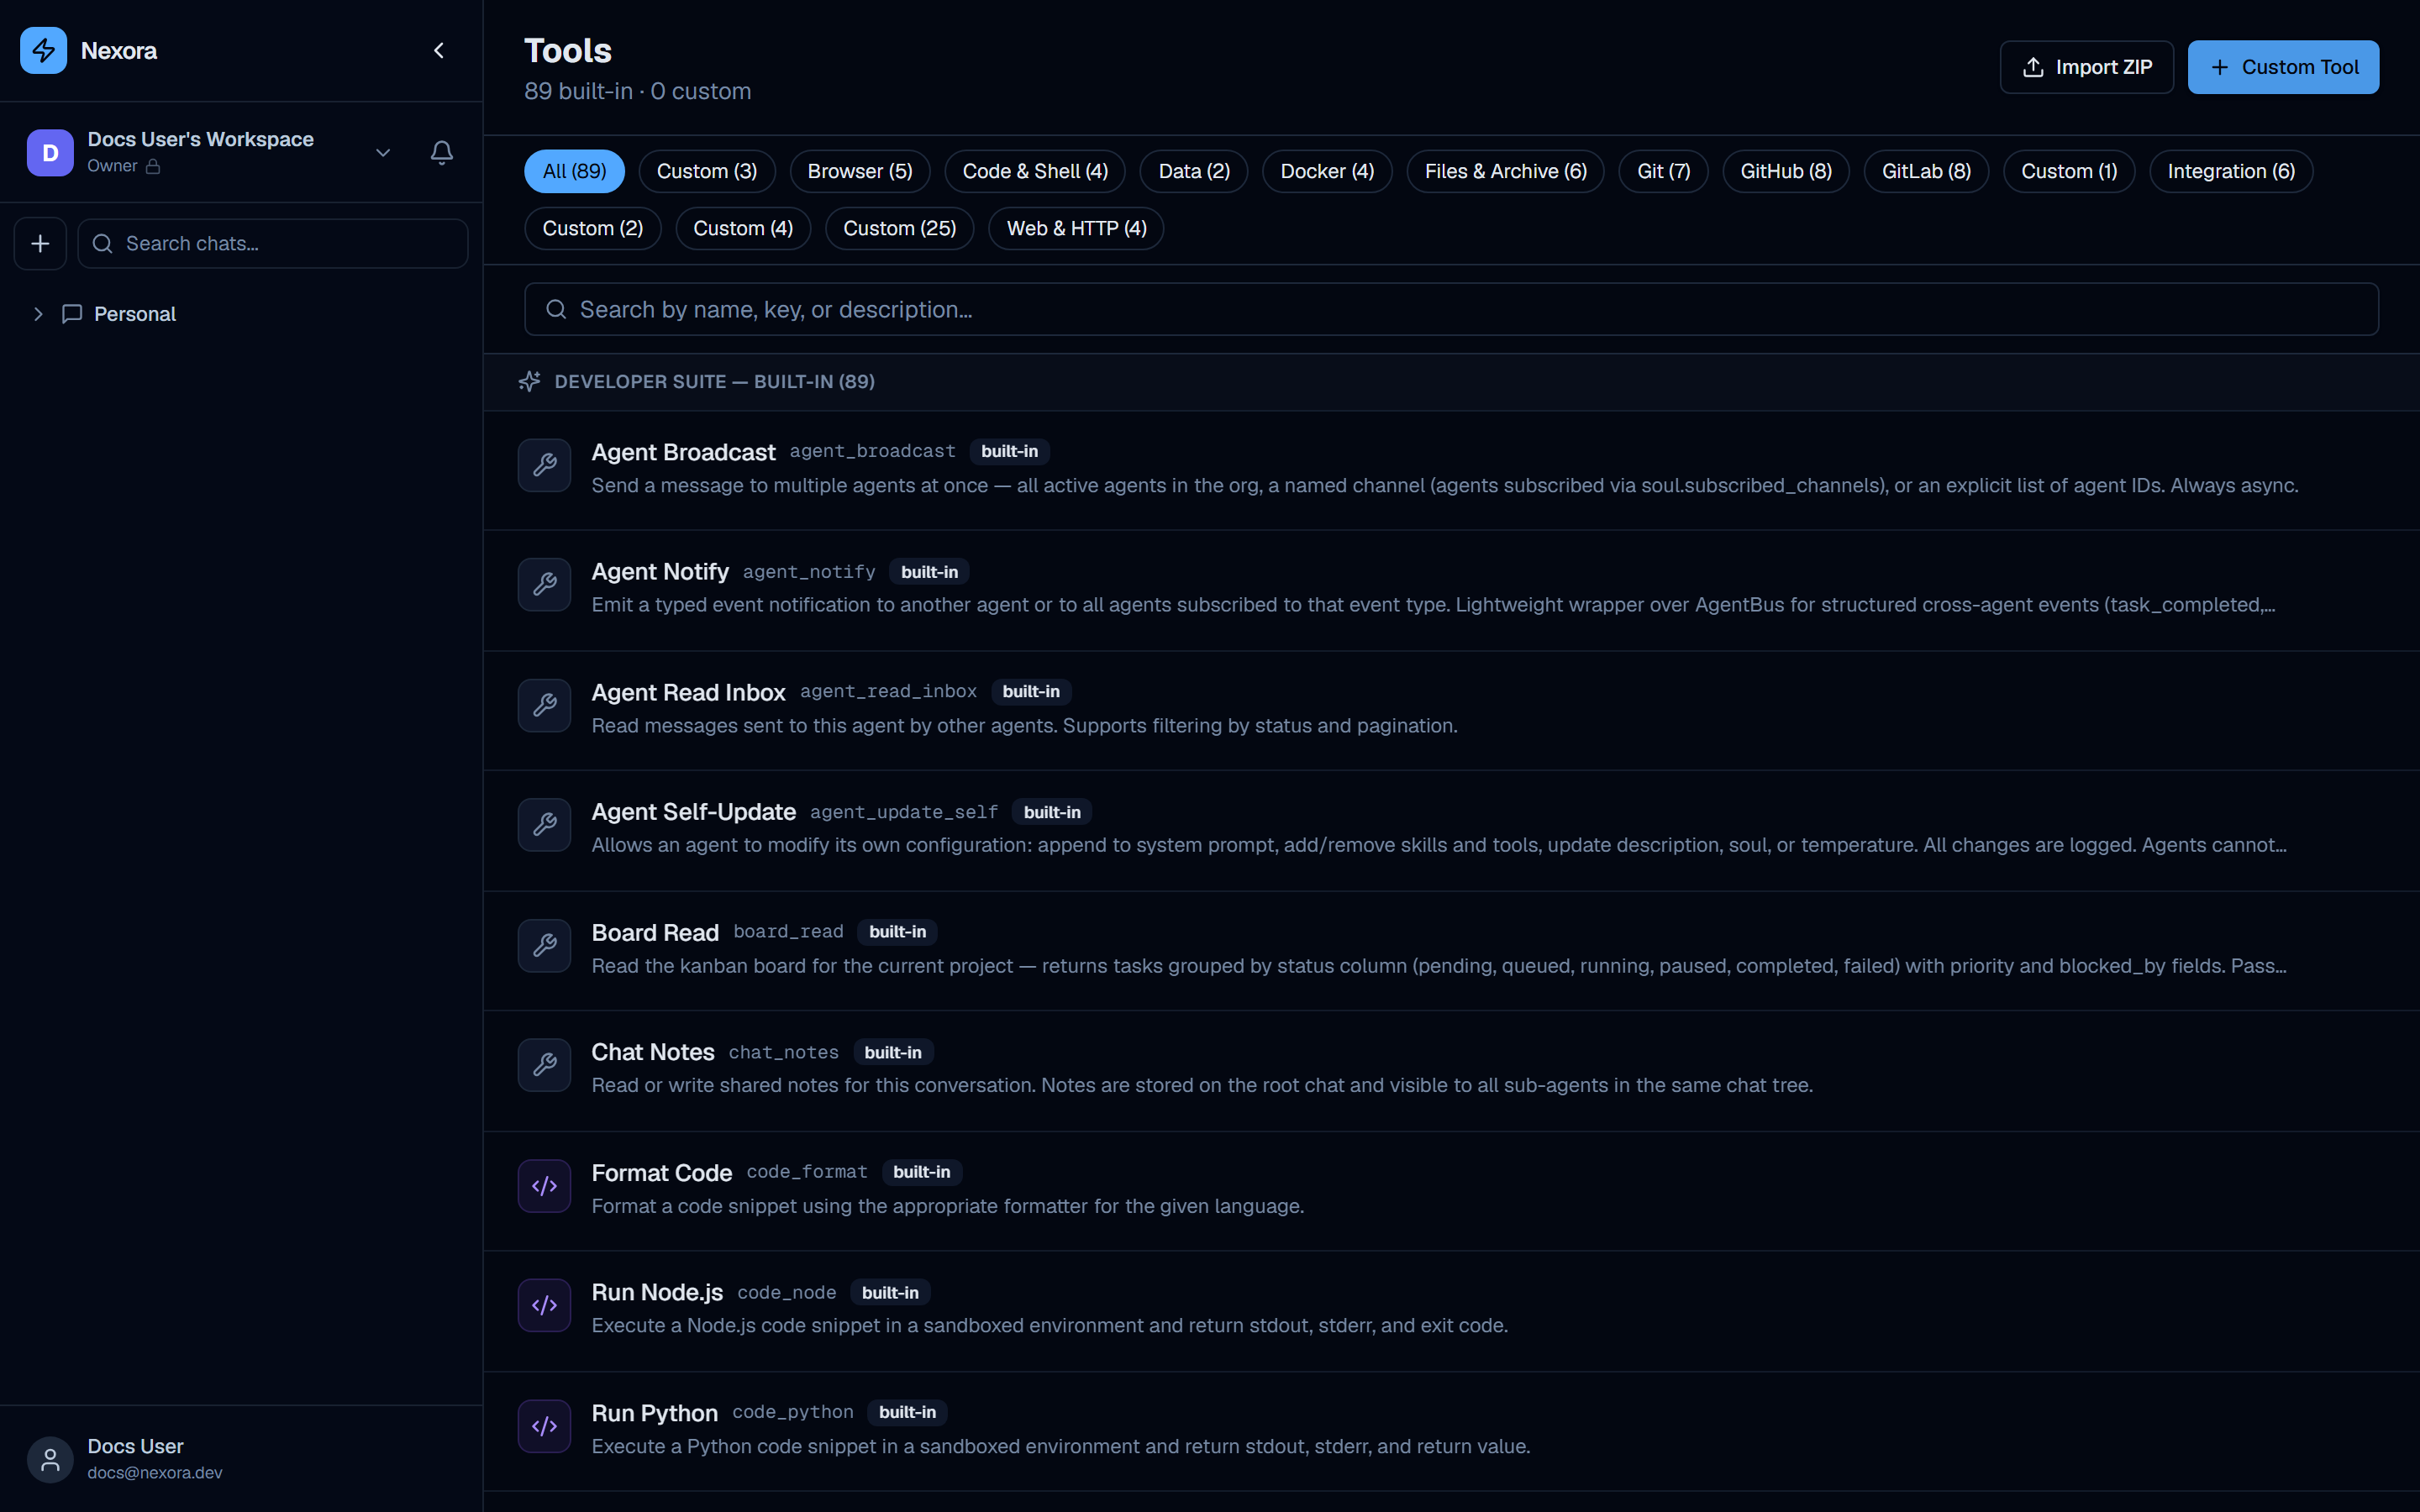
Task: Click the Format Code brackets icon
Action: point(544,1185)
